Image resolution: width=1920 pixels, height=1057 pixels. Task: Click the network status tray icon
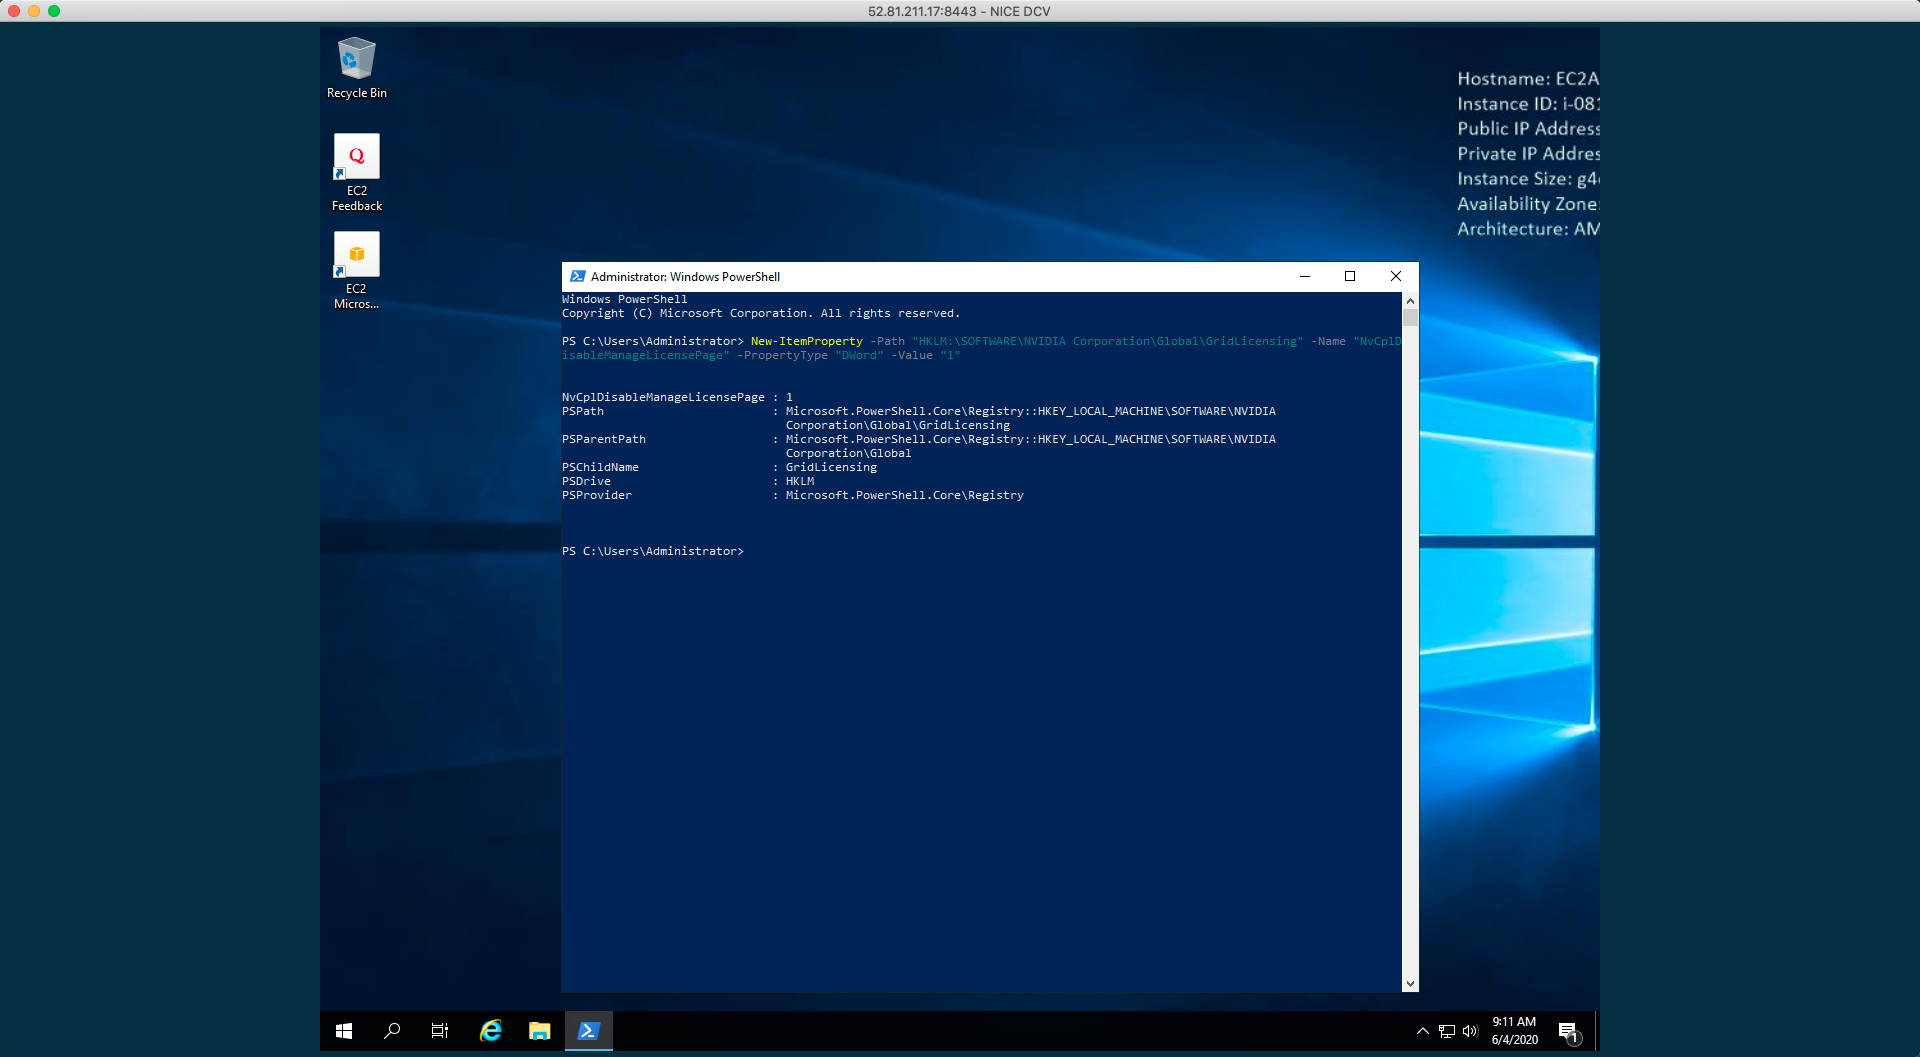click(x=1447, y=1031)
